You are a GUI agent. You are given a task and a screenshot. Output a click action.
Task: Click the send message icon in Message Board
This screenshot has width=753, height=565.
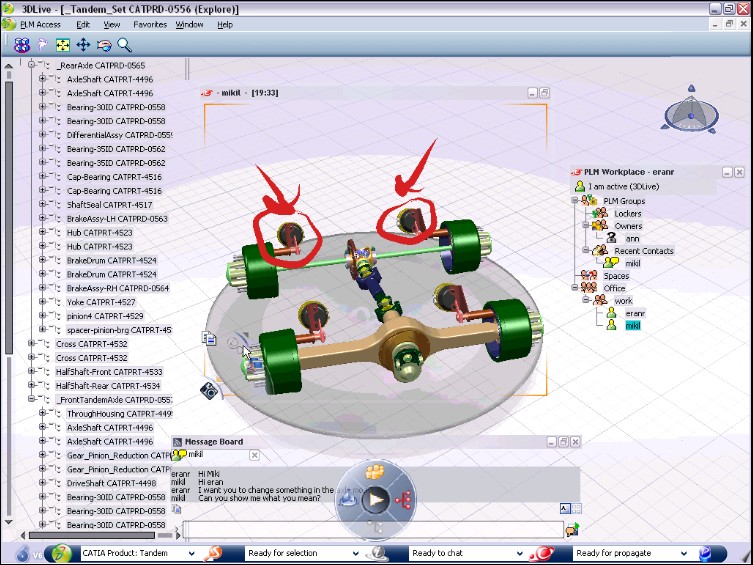coord(572,529)
